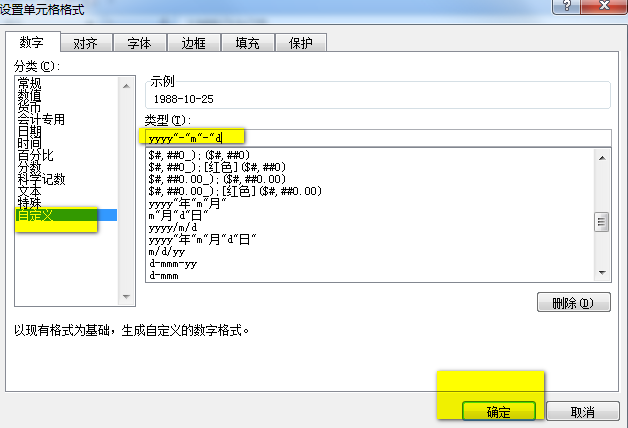Click the 类型 format input field
Screen dimensions: 628x428
coord(378,139)
